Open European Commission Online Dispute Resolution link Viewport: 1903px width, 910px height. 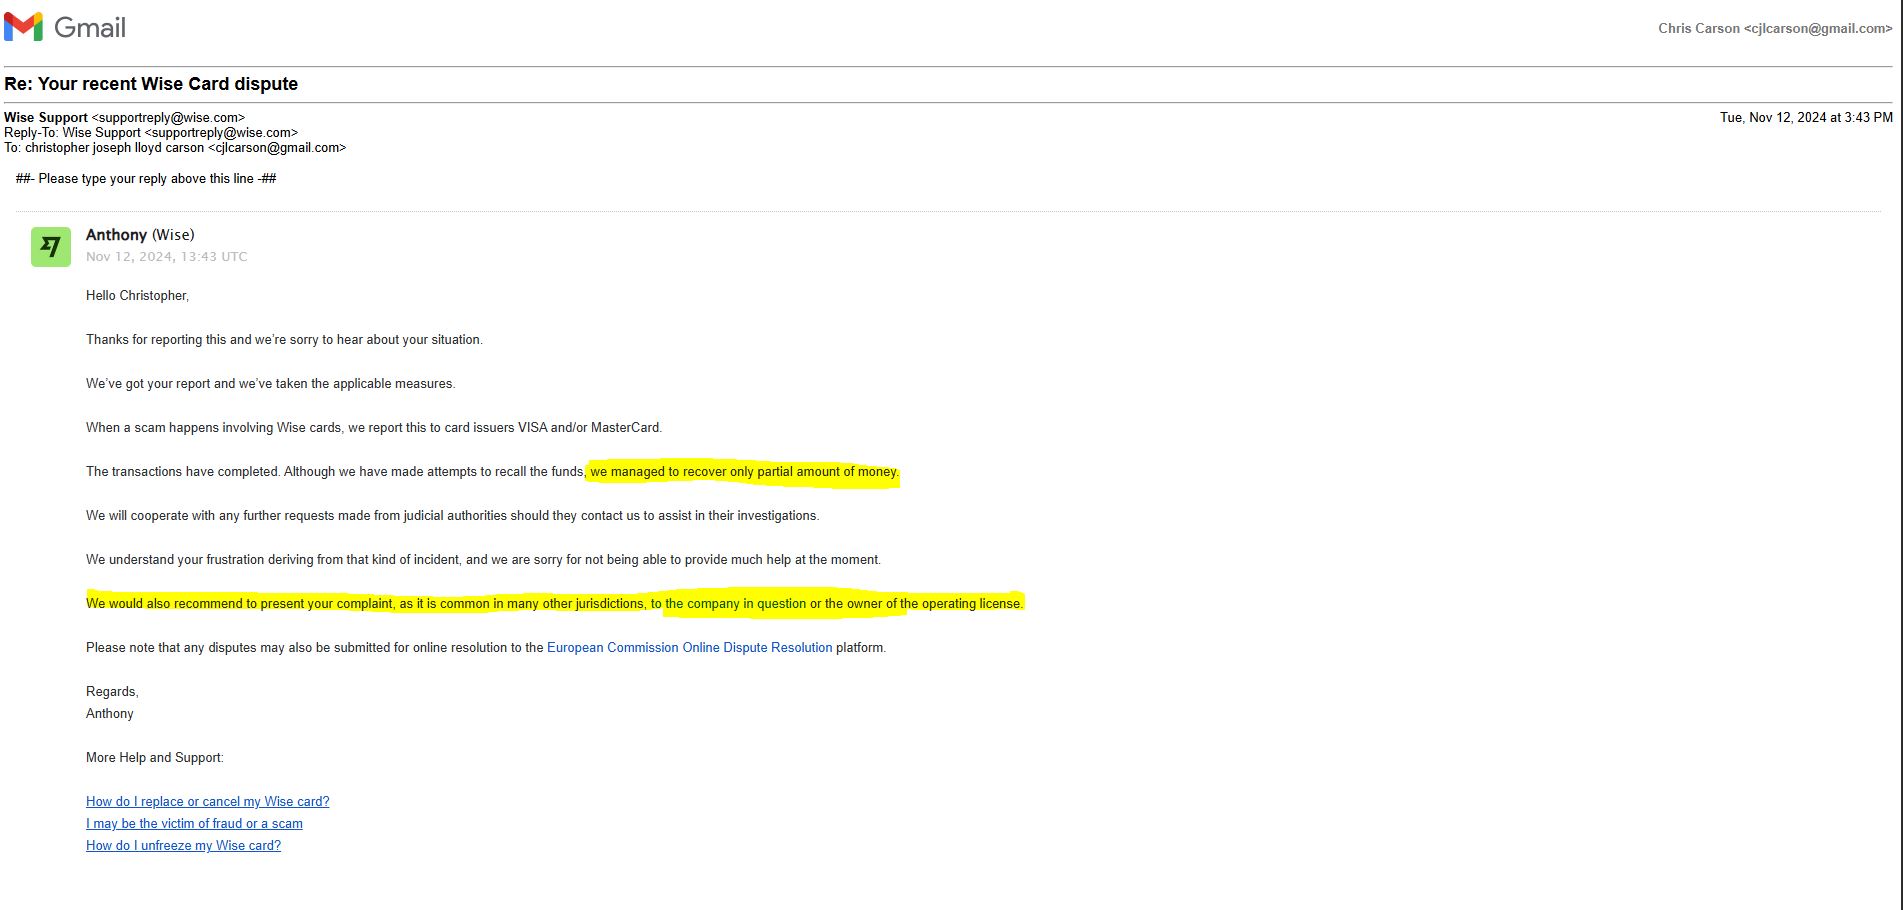click(x=689, y=647)
